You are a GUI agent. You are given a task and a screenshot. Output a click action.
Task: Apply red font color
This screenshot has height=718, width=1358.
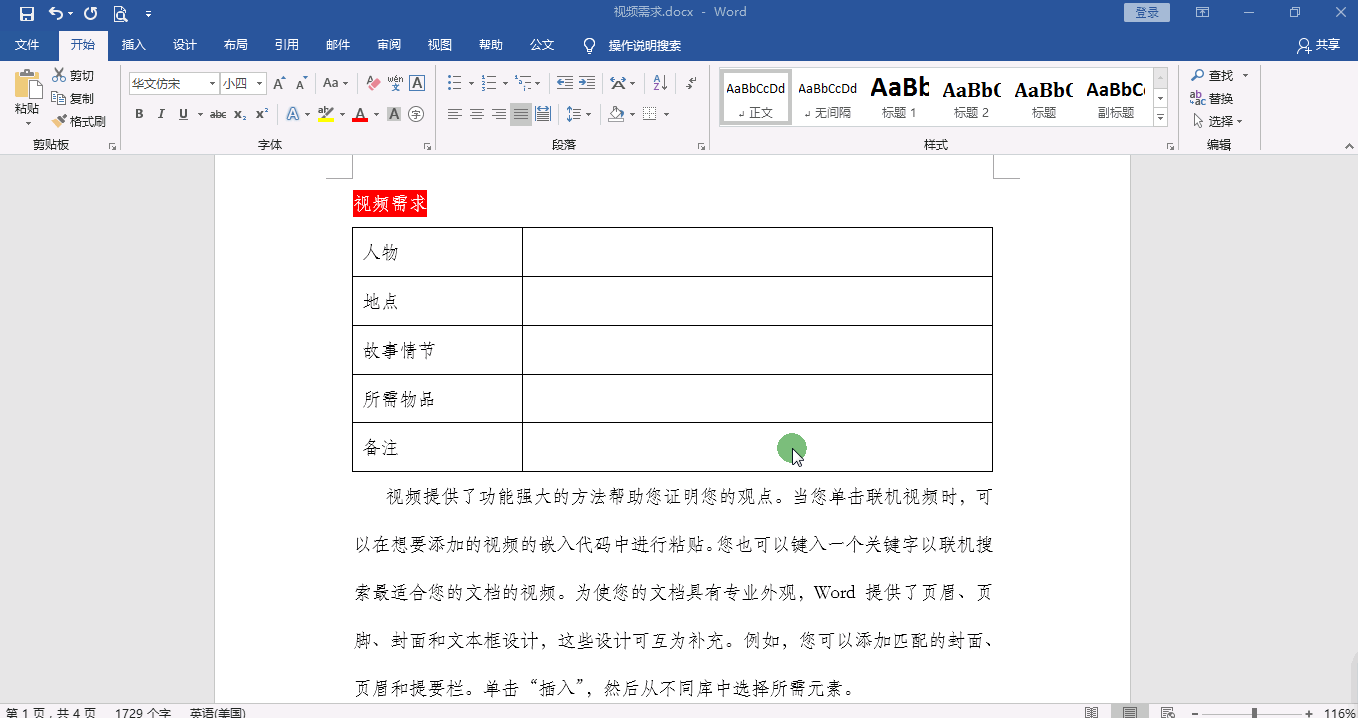click(360, 114)
